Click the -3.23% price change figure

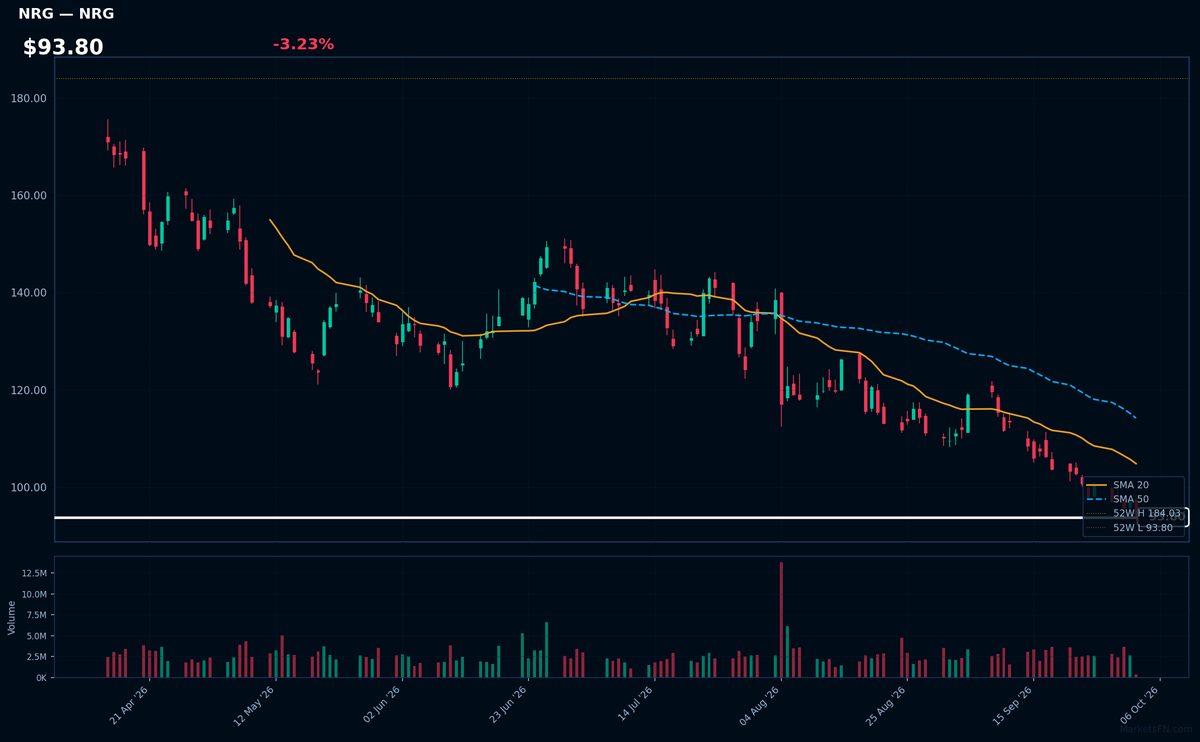[x=303, y=44]
